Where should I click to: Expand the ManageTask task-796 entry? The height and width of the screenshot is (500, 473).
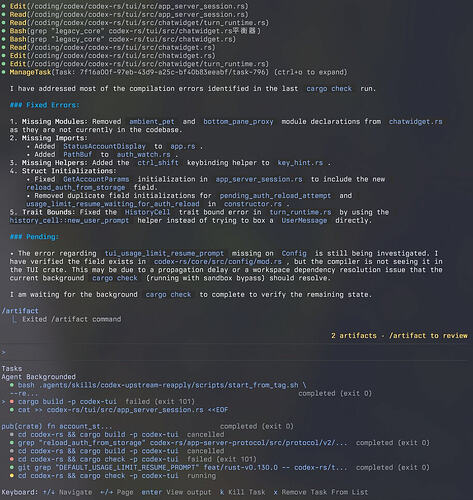[178, 72]
